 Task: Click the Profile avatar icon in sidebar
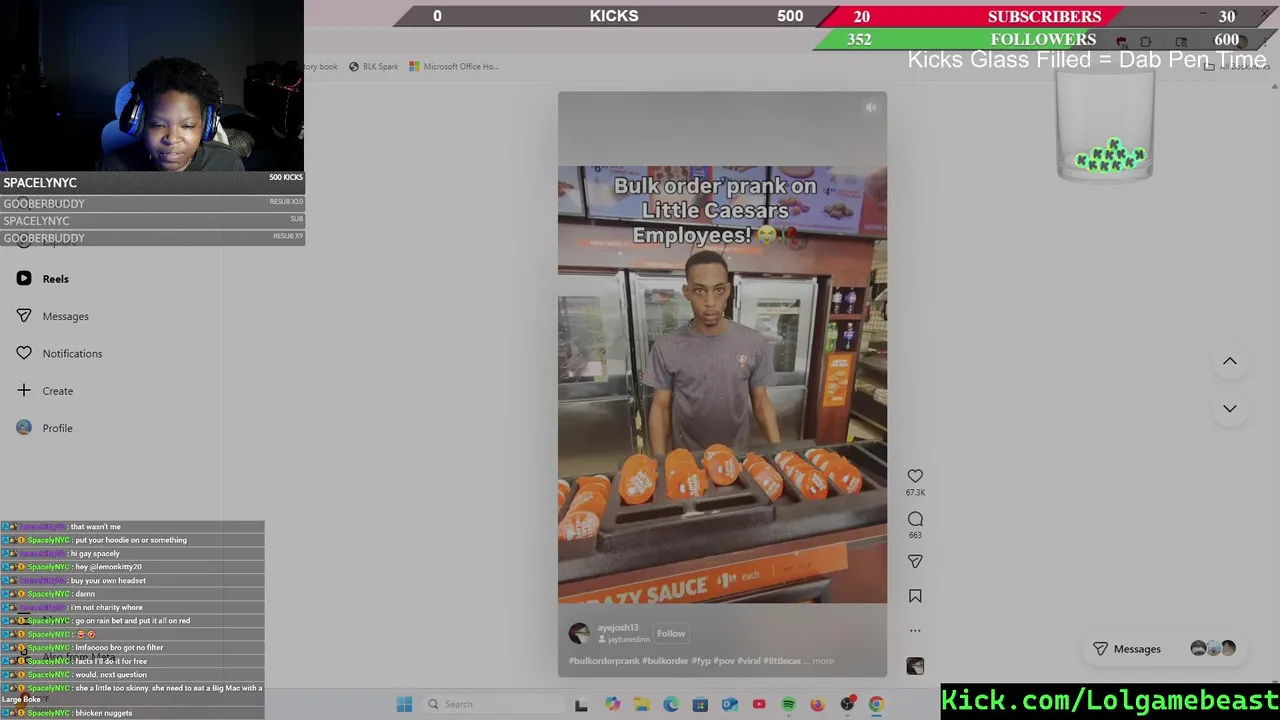24,428
